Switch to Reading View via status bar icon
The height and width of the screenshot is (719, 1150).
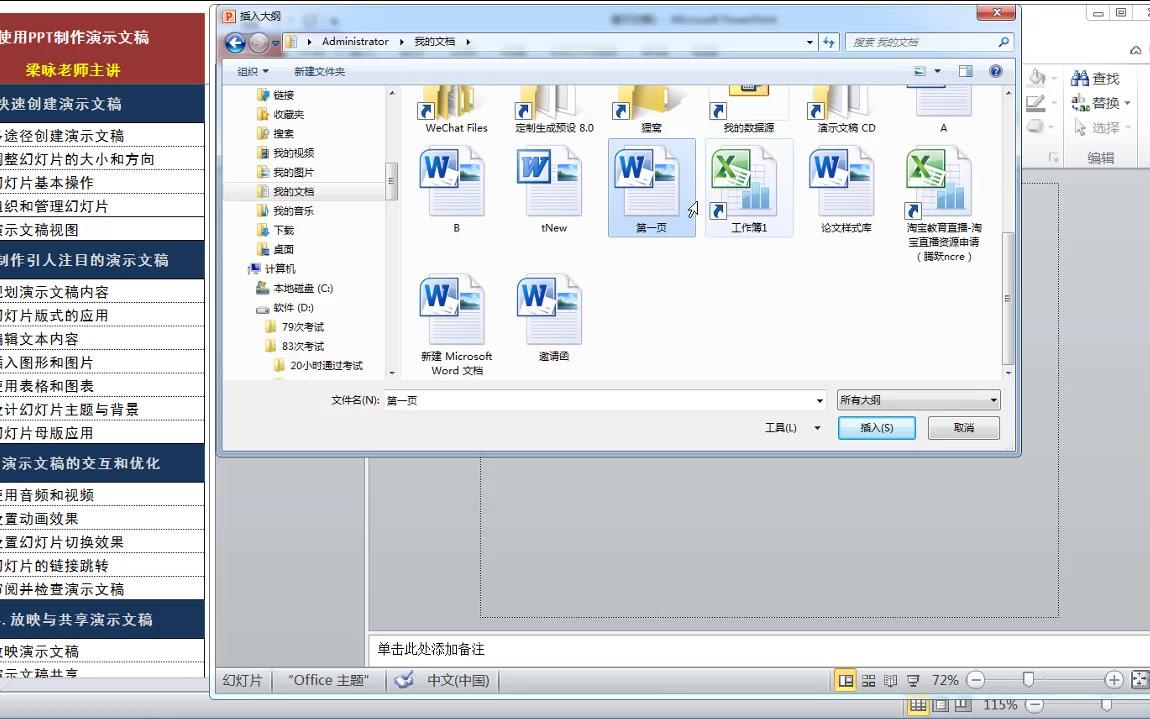[x=890, y=679]
